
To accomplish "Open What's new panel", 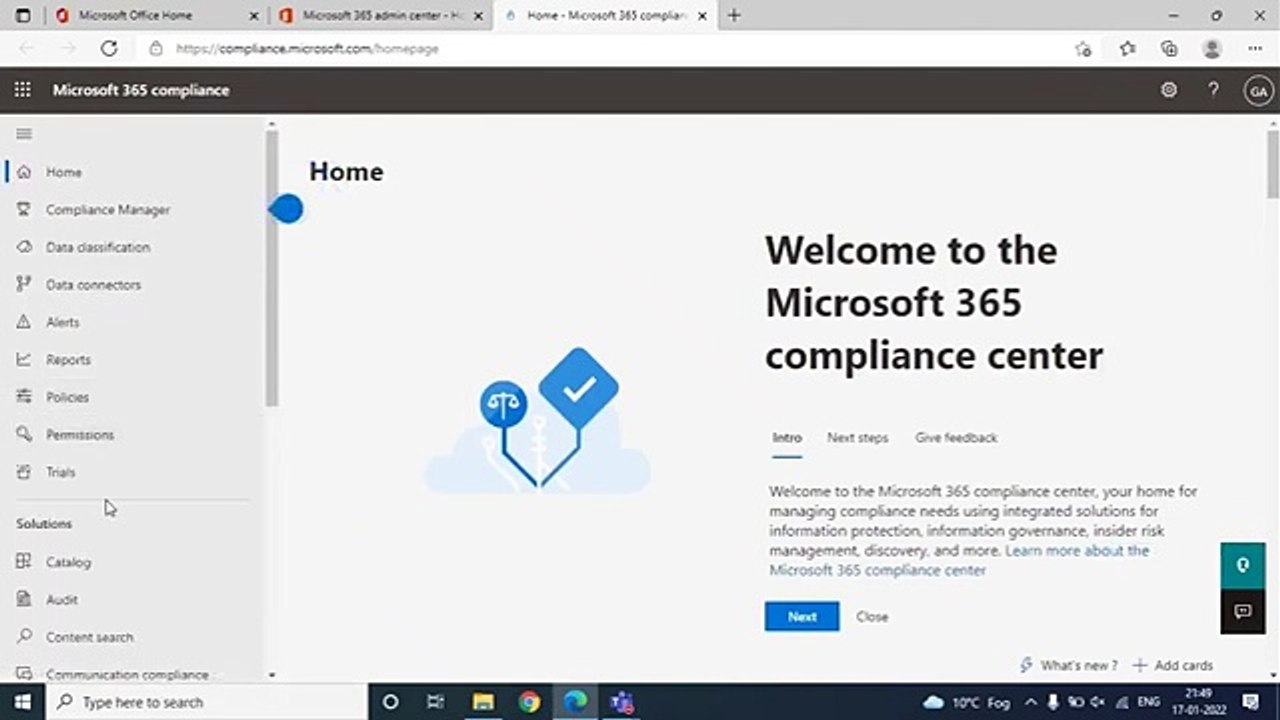I will pos(1068,665).
